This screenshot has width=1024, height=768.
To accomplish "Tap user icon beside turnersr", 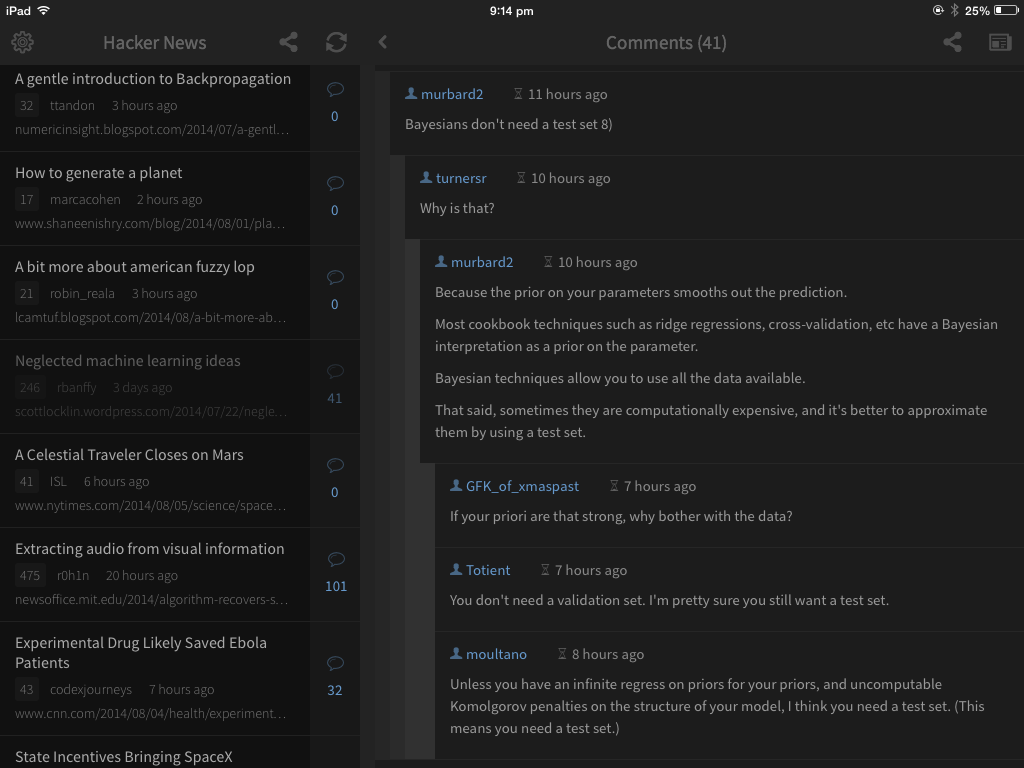I will 426,177.
